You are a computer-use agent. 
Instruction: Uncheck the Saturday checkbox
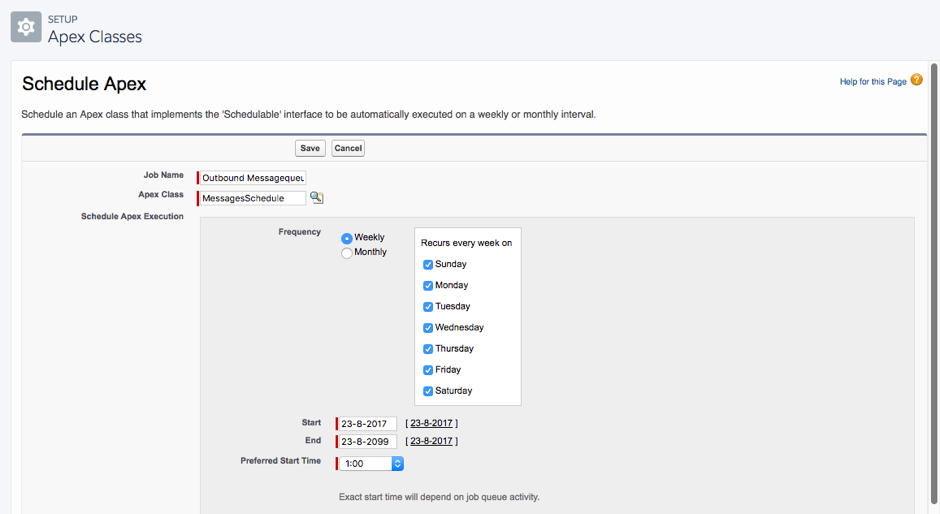[x=428, y=391]
